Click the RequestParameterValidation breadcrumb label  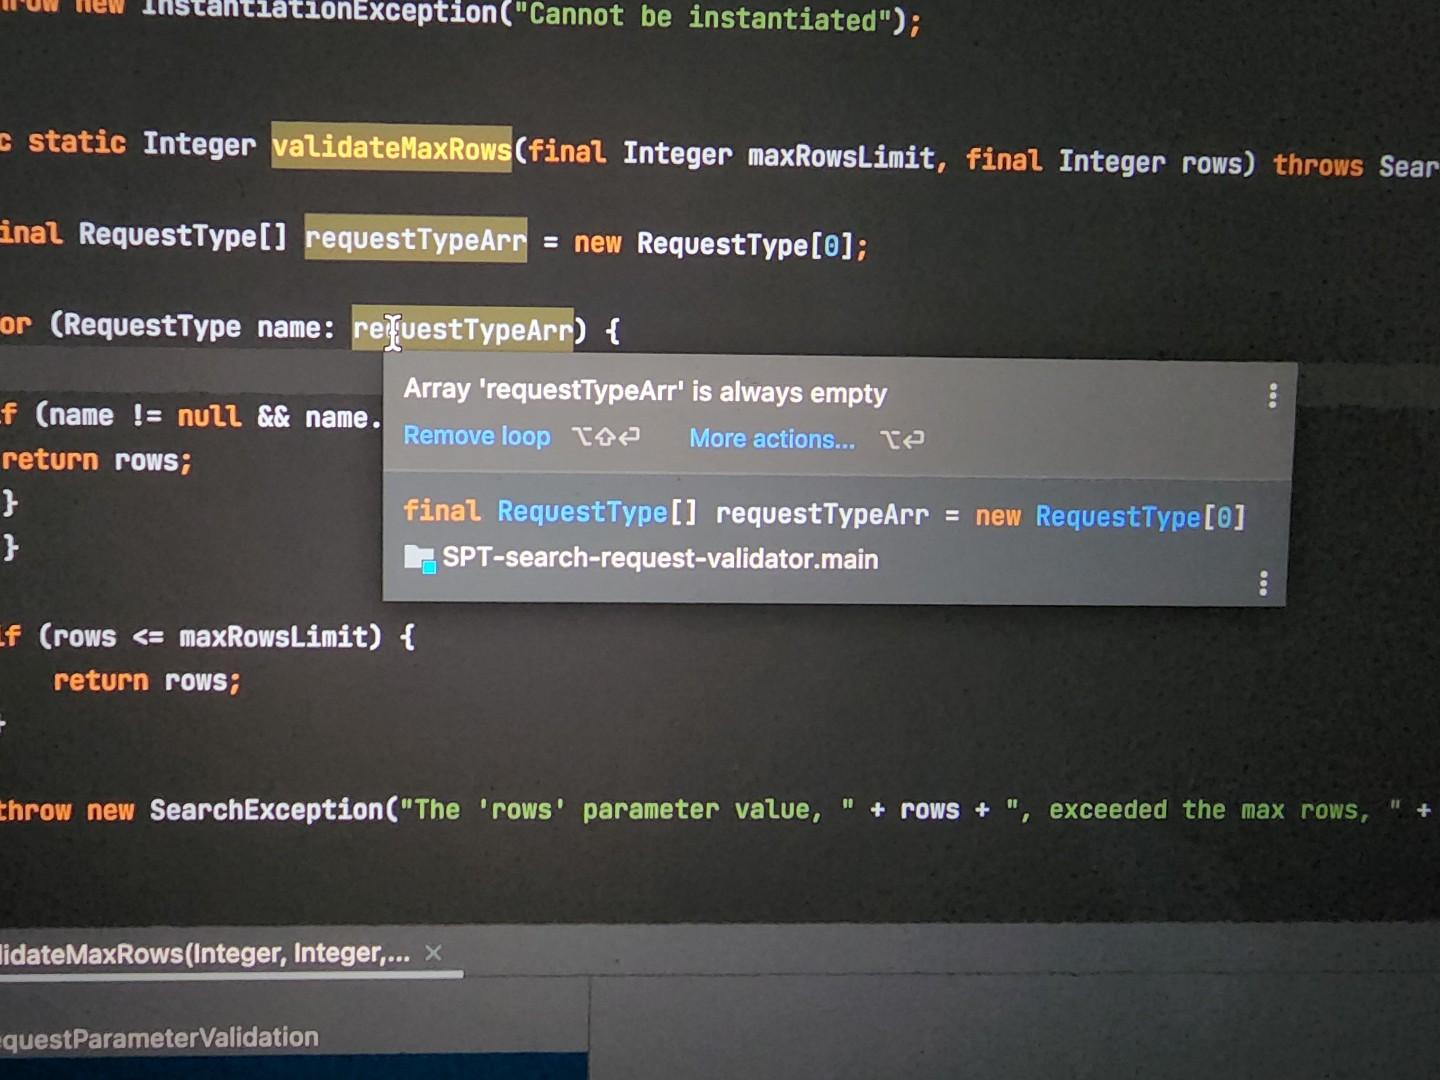pos(158,1037)
